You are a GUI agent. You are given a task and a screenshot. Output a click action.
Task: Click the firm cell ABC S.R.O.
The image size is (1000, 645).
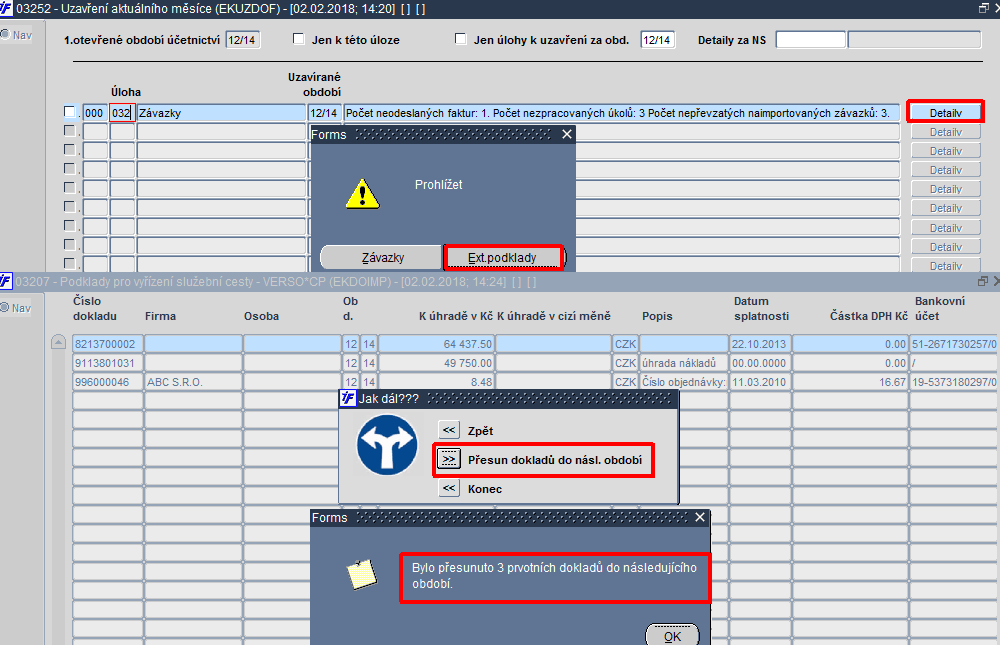(193, 382)
